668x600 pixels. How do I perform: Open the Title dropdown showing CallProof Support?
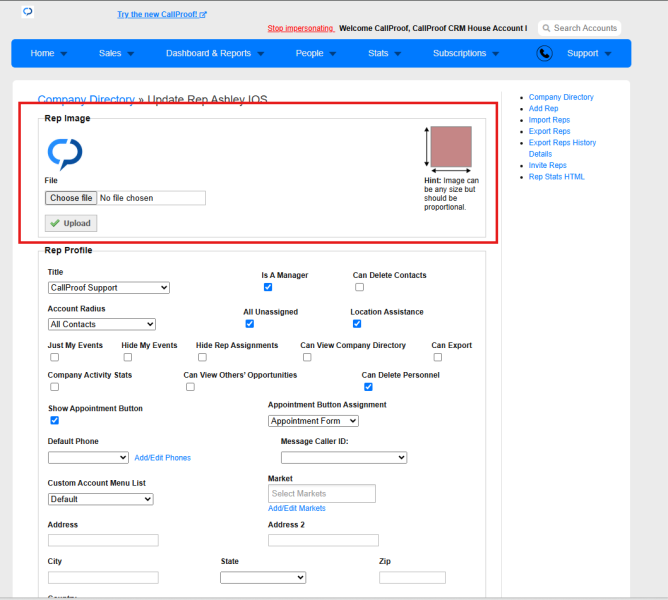(x=109, y=288)
